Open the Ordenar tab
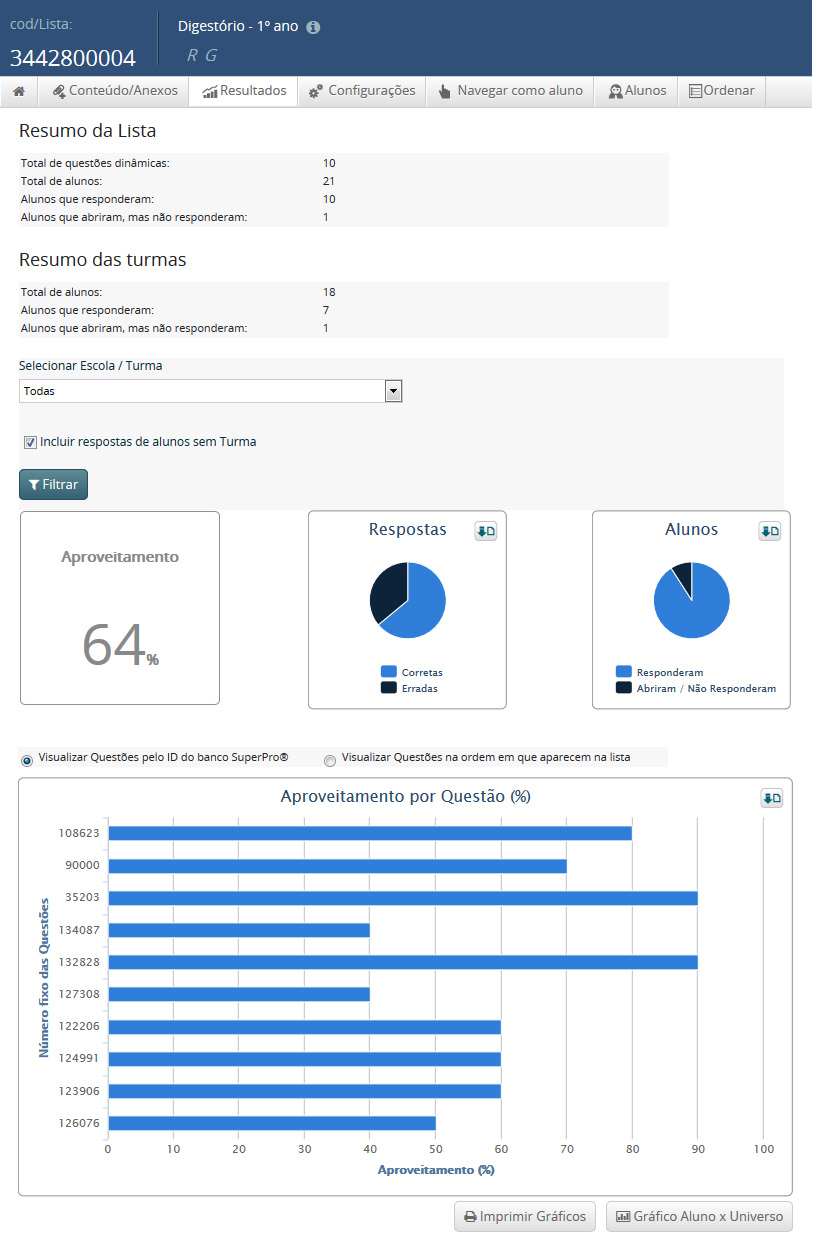This screenshot has height=1242, width=824. tap(722, 91)
